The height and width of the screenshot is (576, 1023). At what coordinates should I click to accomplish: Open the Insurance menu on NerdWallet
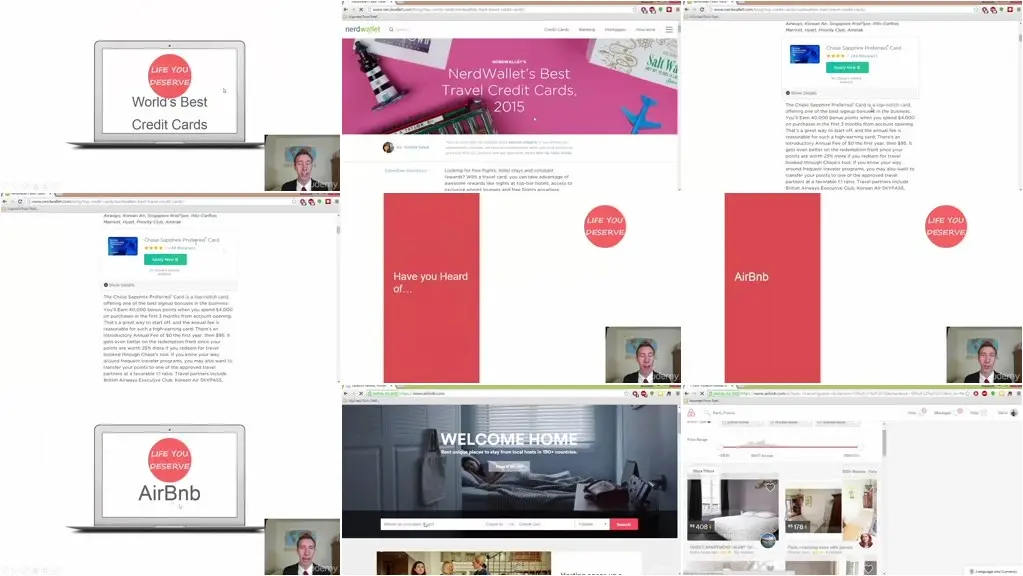[645, 29]
